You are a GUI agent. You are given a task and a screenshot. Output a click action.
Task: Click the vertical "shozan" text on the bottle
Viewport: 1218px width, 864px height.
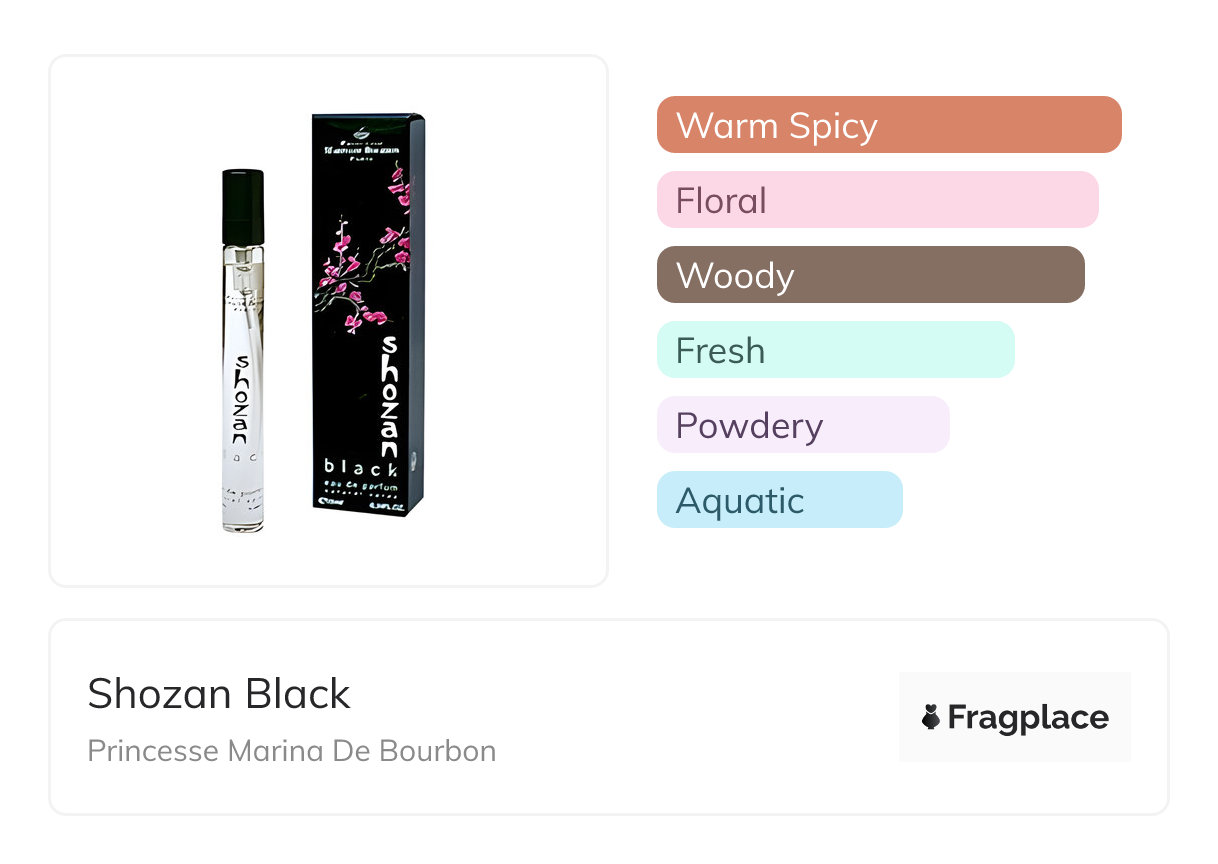(241, 400)
